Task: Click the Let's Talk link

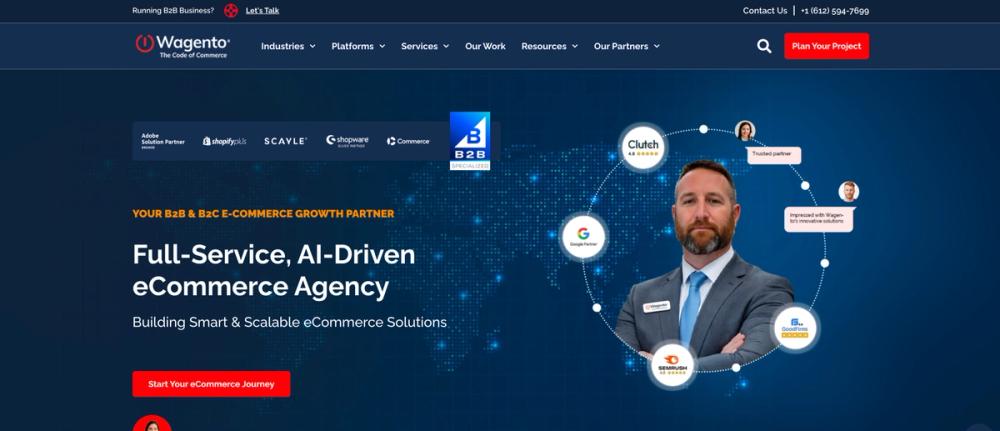Action: [x=262, y=10]
